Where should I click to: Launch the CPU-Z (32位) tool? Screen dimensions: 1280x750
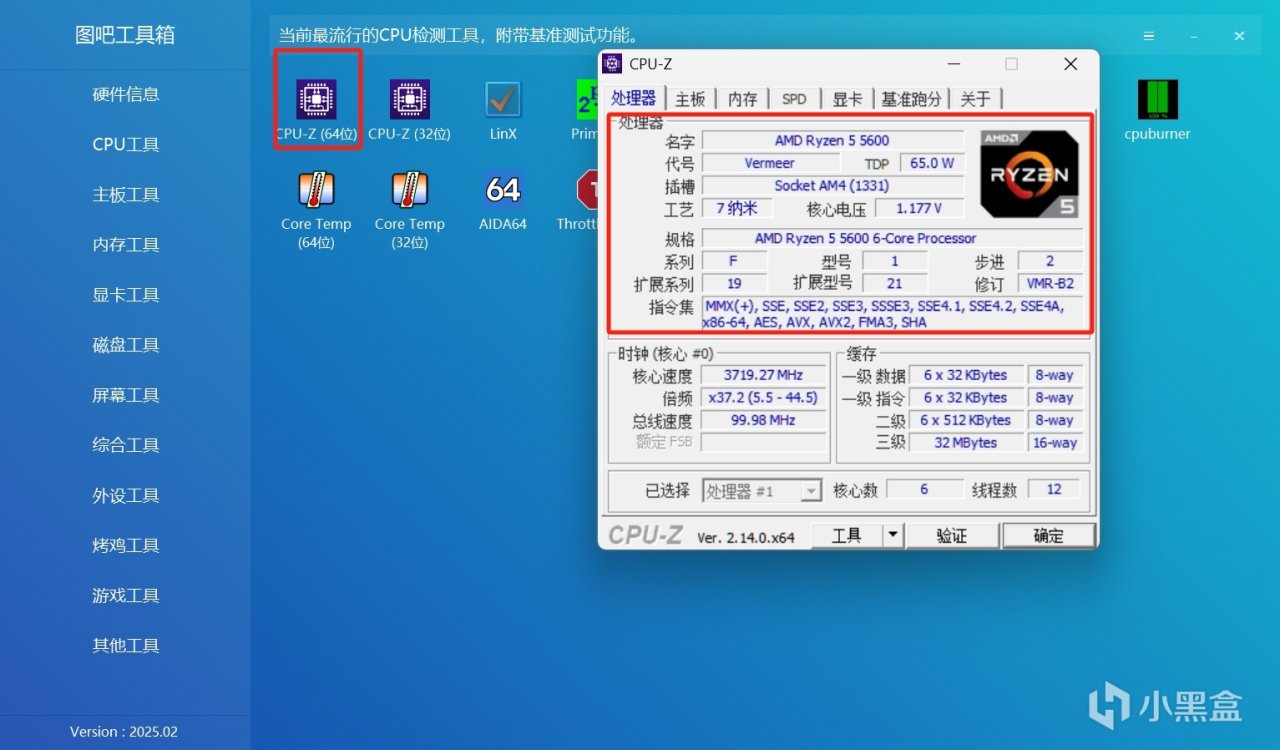pyautogui.click(x=410, y=110)
